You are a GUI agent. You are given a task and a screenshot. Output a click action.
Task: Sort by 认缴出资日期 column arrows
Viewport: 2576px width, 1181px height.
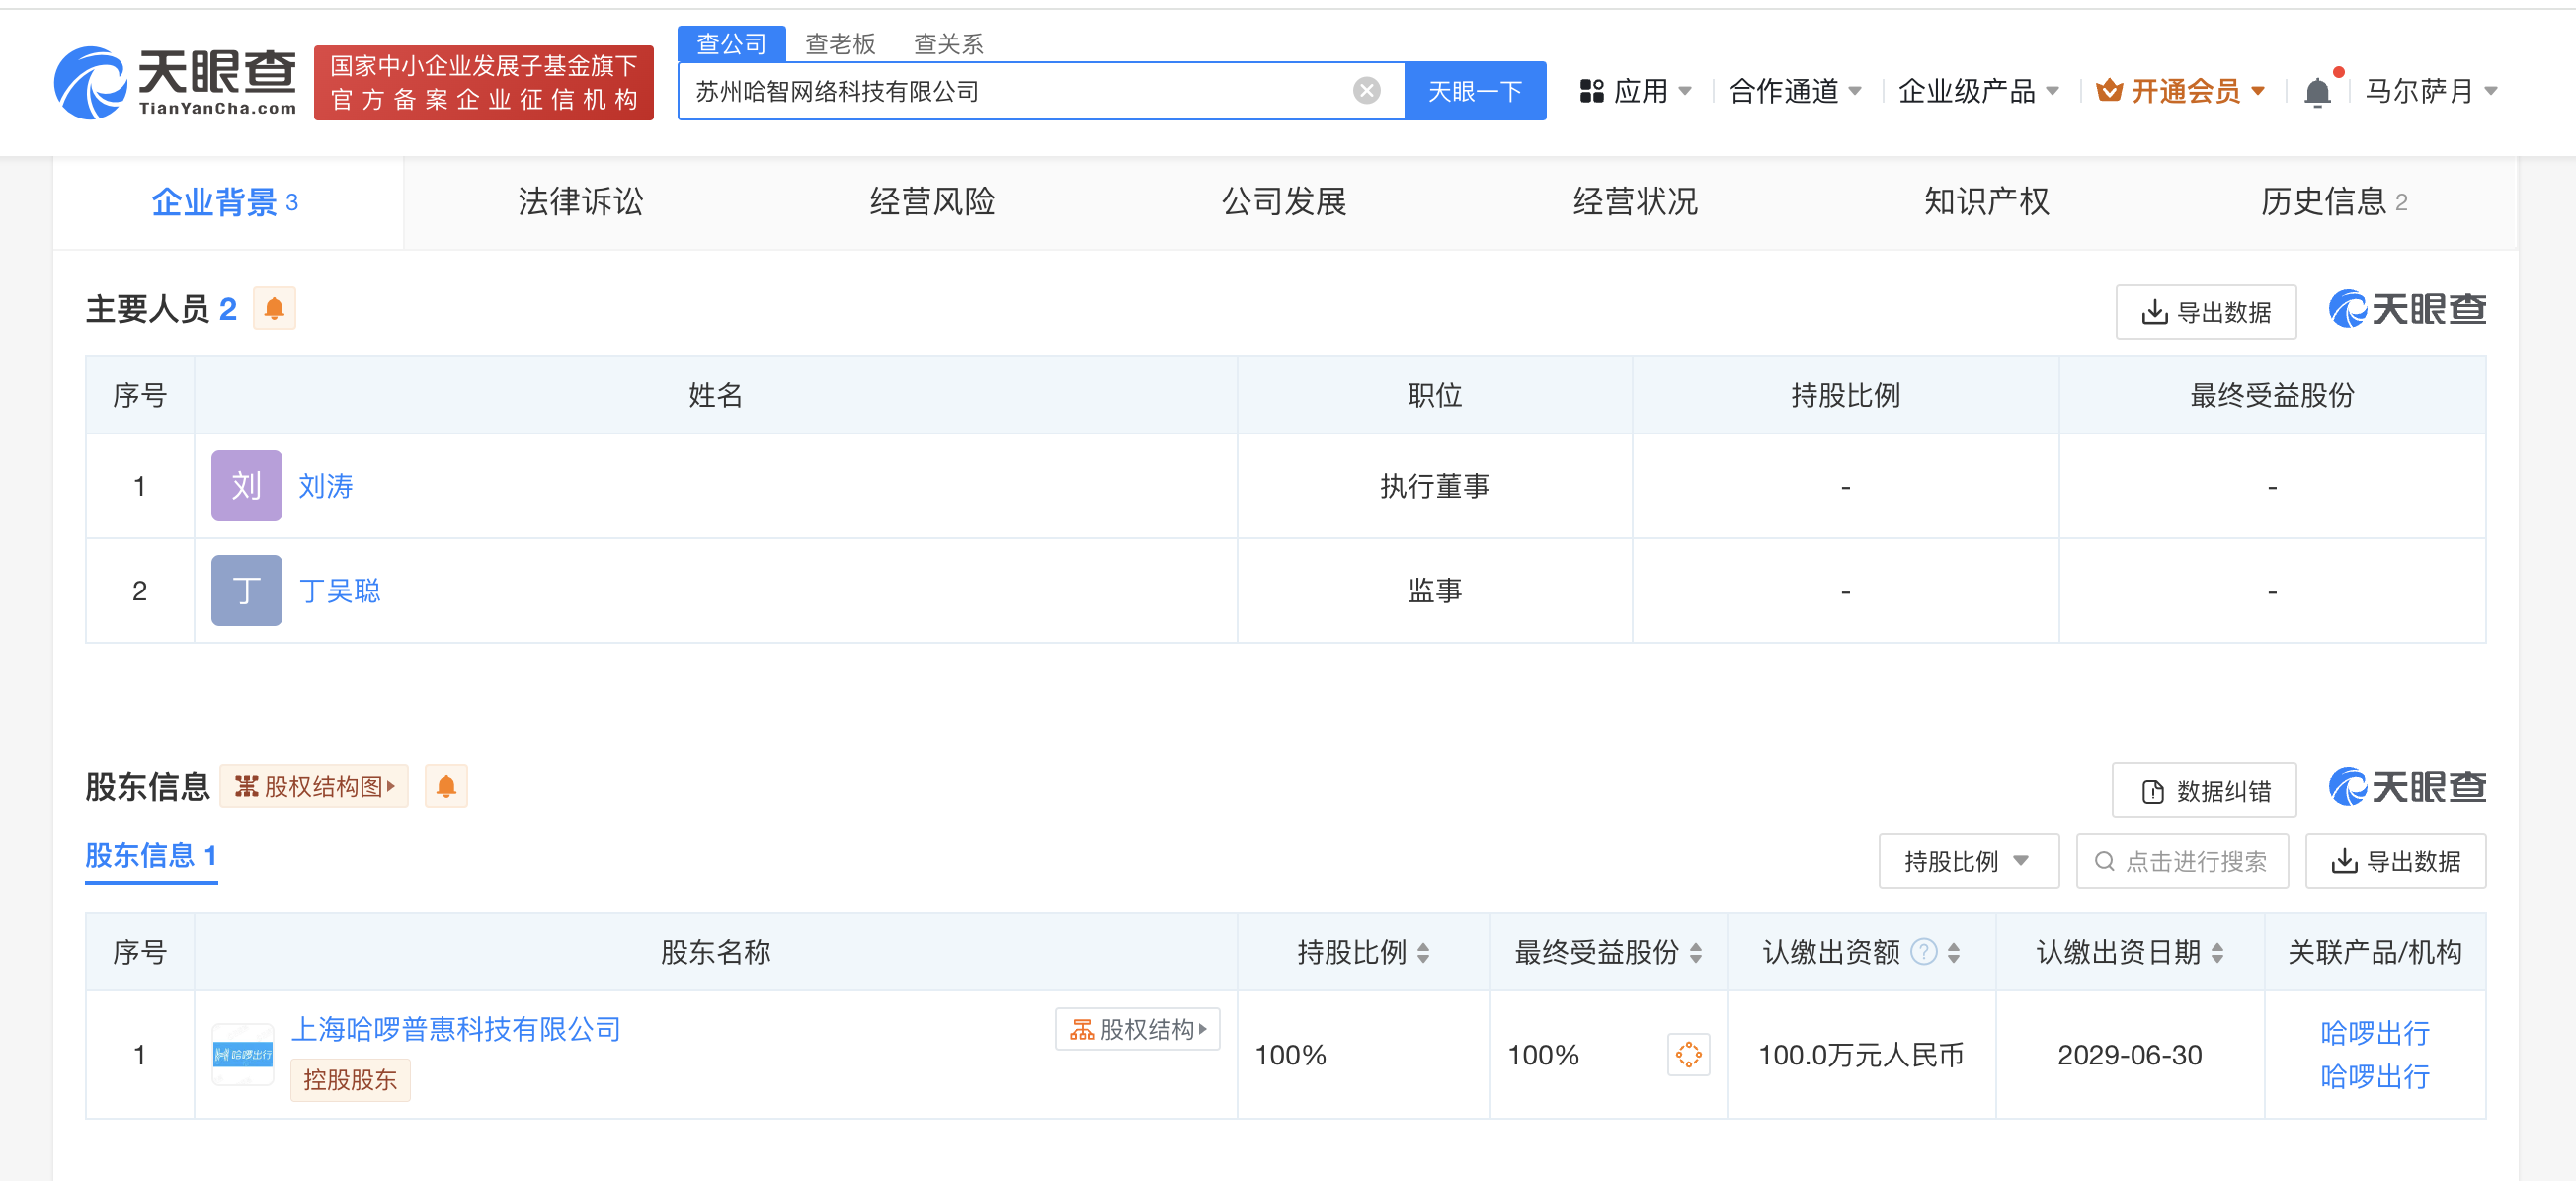click(x=2218, y=953)
